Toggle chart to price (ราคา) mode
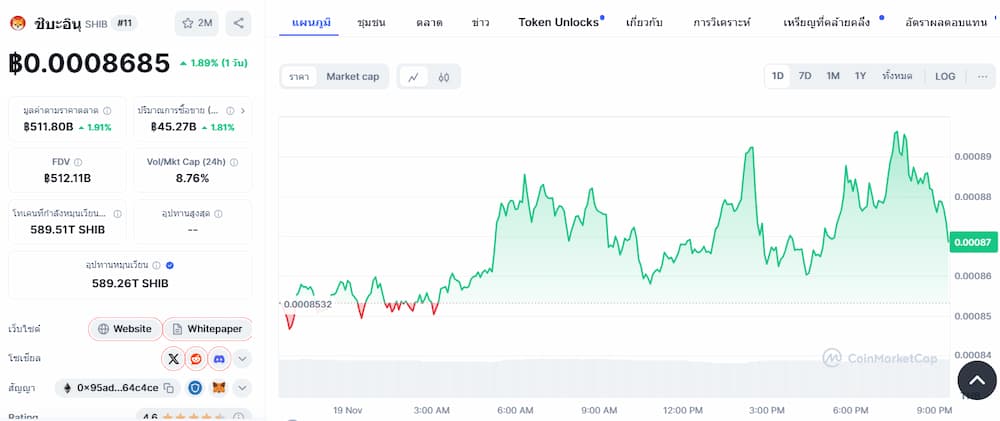Screen dimensions: 1000x421 click(299, 77)
